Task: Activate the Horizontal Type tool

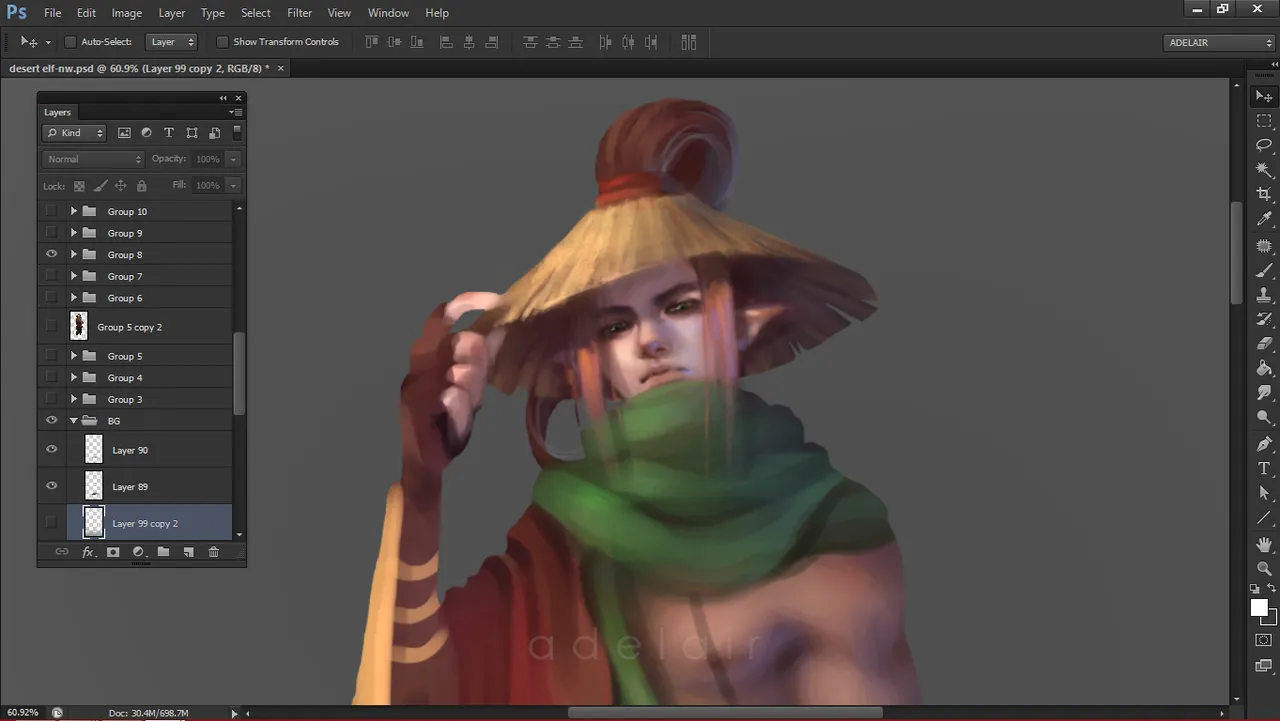Action: point(1264,468)
